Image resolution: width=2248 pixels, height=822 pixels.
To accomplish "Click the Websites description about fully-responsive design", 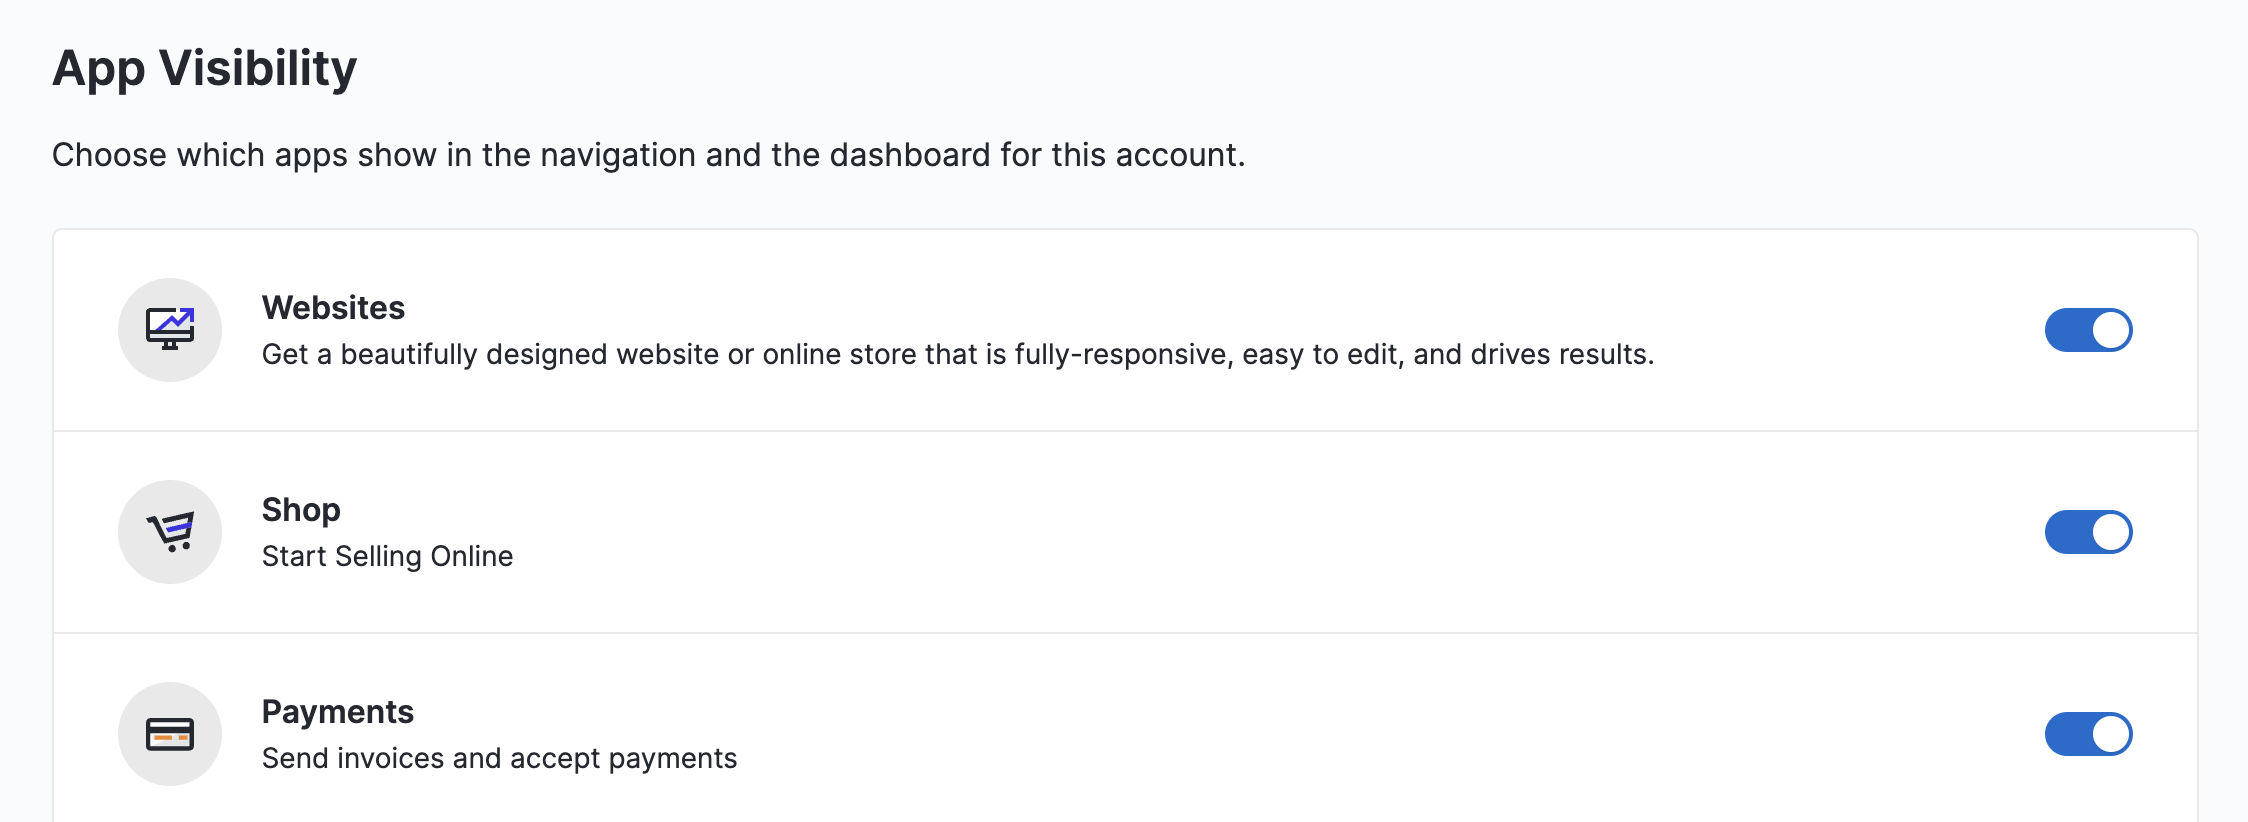I will tap(957, 355).
